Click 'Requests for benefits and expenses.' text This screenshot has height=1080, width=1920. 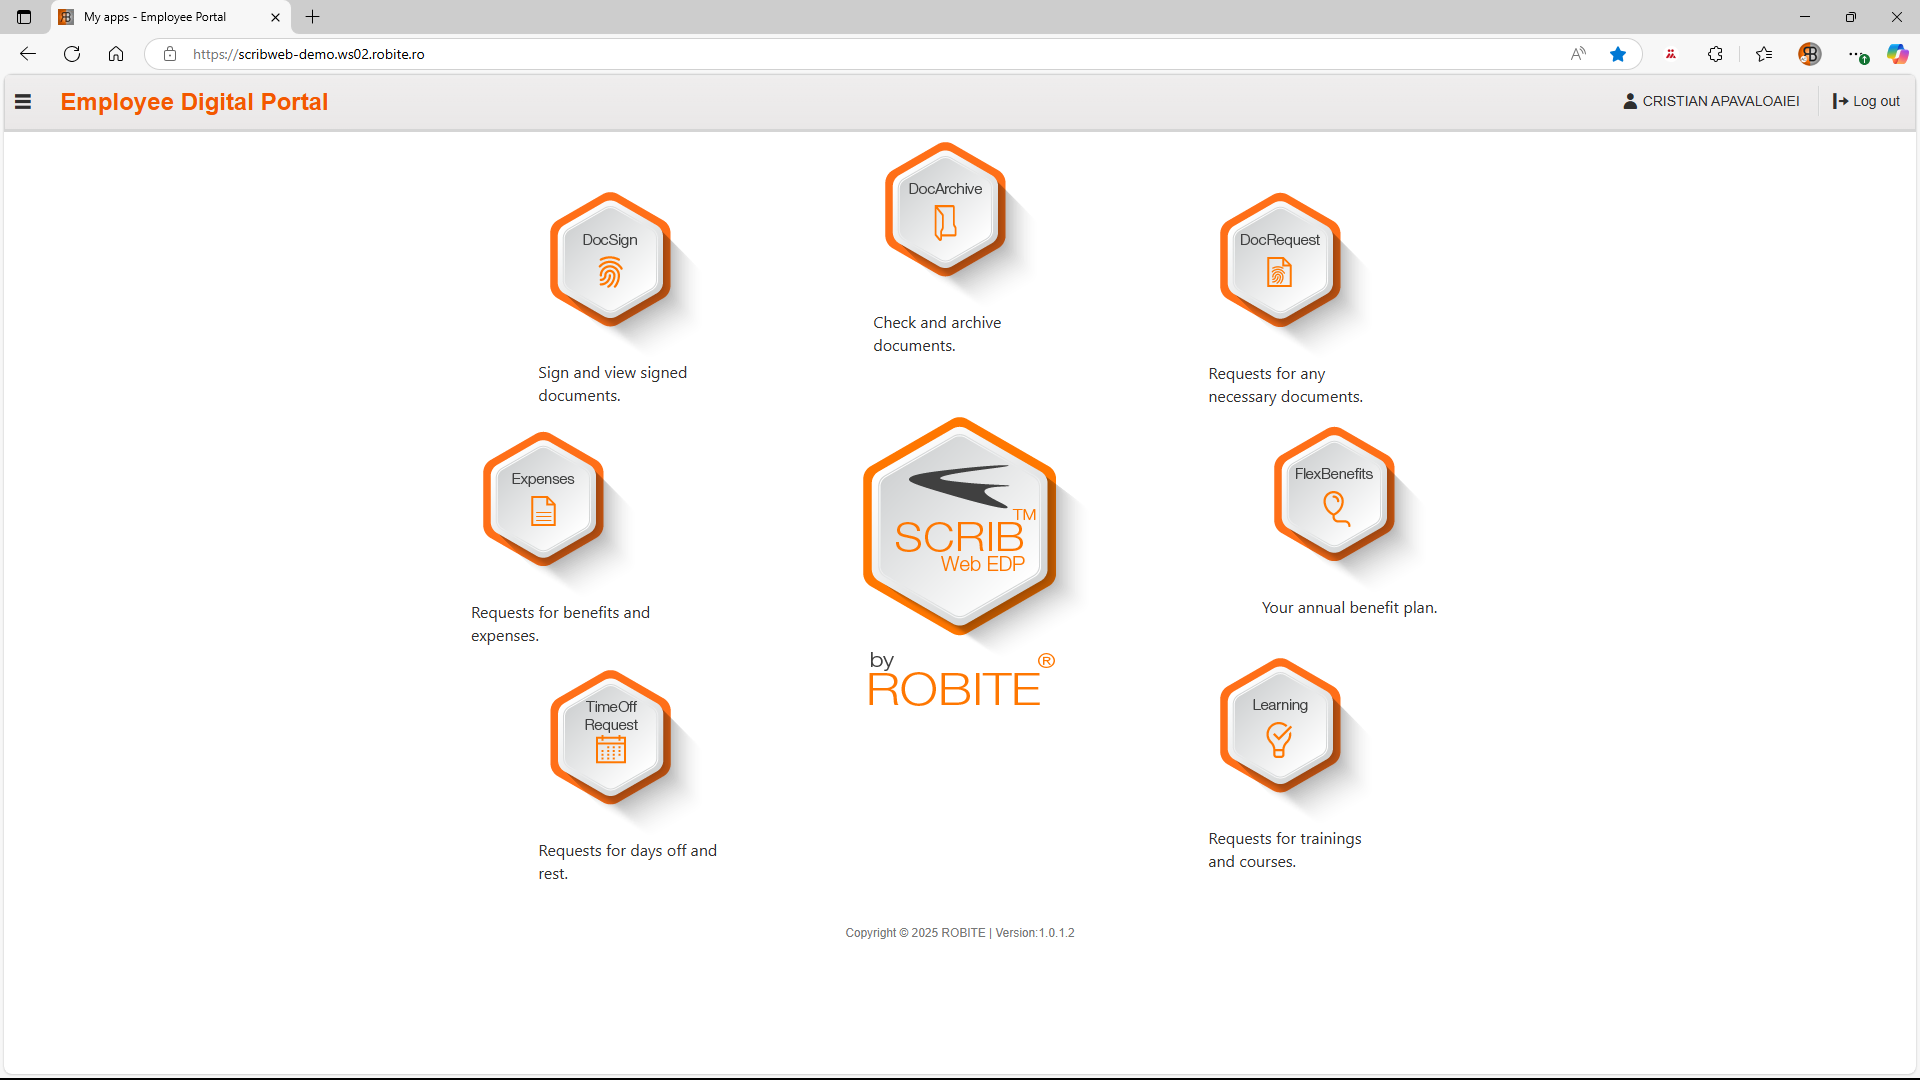(x=561, y=624)
